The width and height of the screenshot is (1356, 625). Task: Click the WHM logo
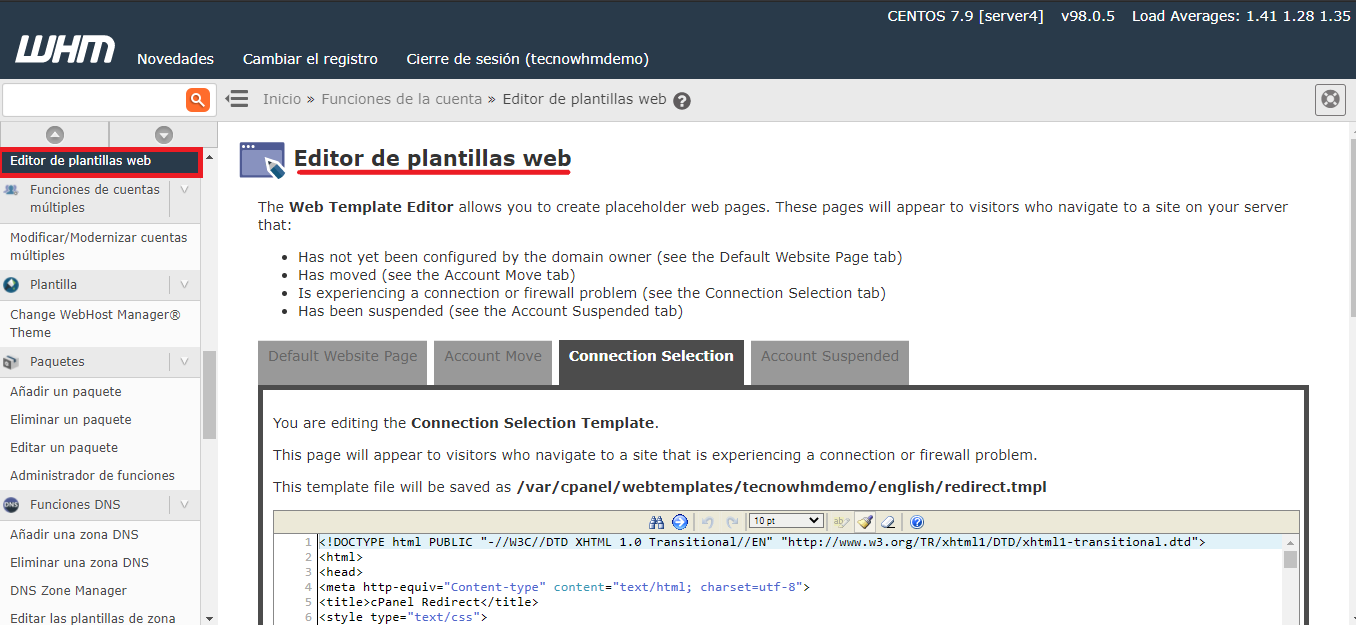click(x=65, y=50)
